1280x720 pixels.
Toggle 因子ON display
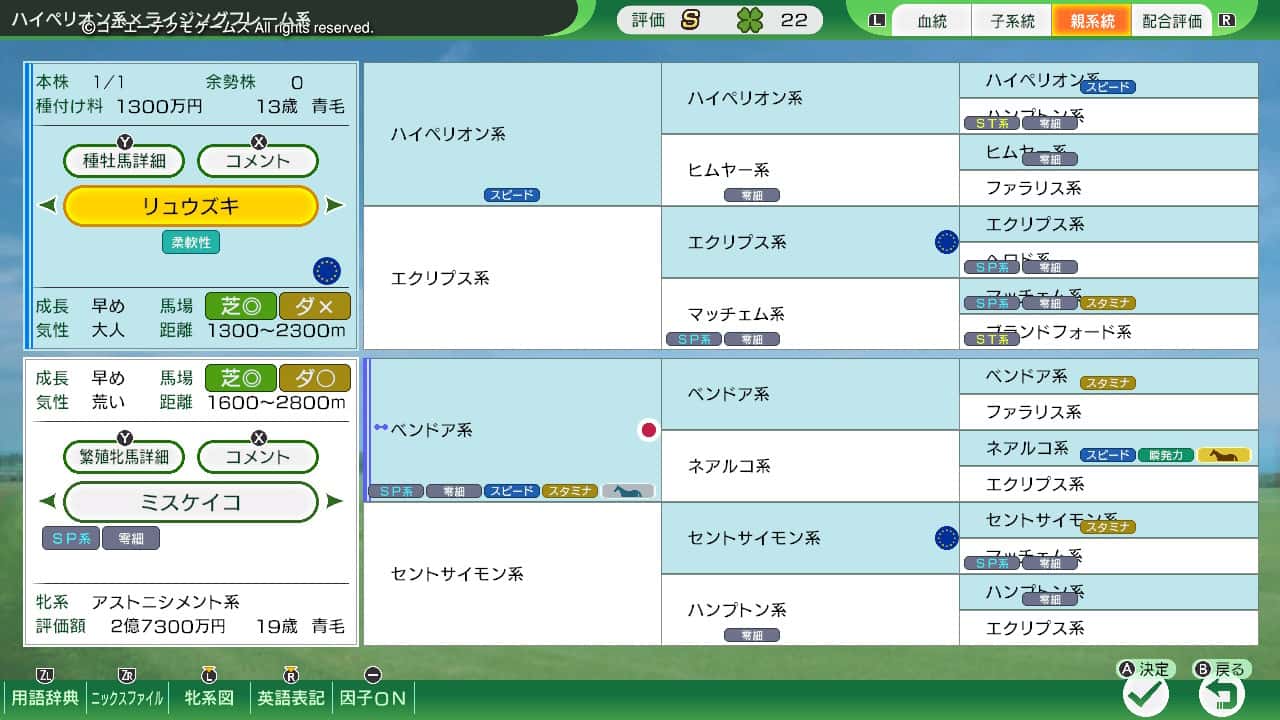tap(372, 700)
